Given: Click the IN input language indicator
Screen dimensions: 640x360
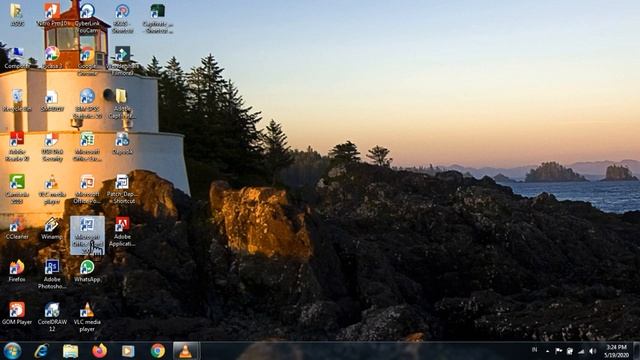Looking at the screenshot, I should point(534,350).
